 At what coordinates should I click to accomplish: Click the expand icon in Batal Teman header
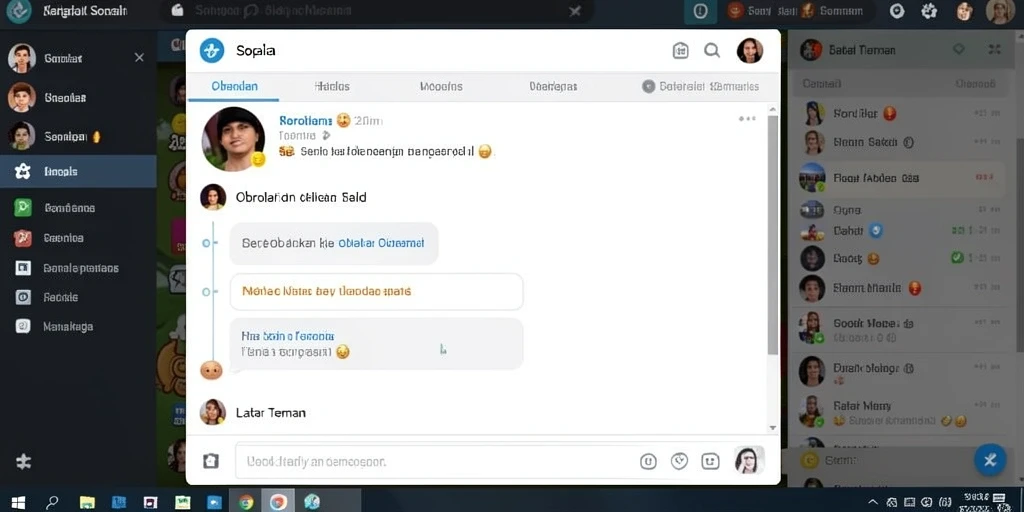pyautogui.click(x=995, y=49)
